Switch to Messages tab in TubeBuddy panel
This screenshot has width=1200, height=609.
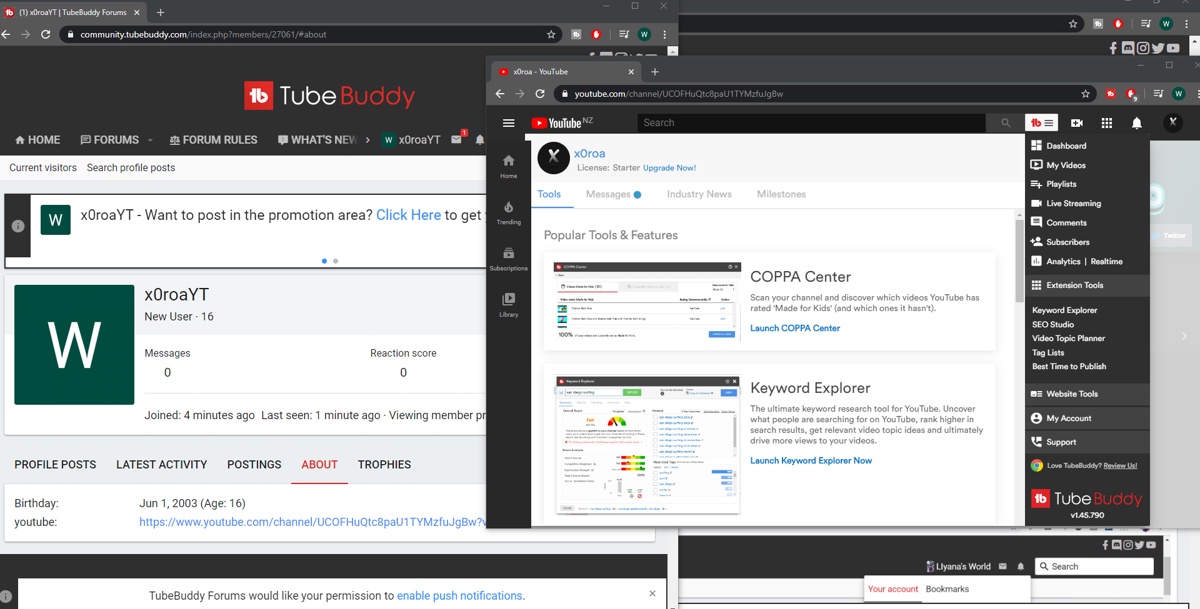click(x=613, y=194)
